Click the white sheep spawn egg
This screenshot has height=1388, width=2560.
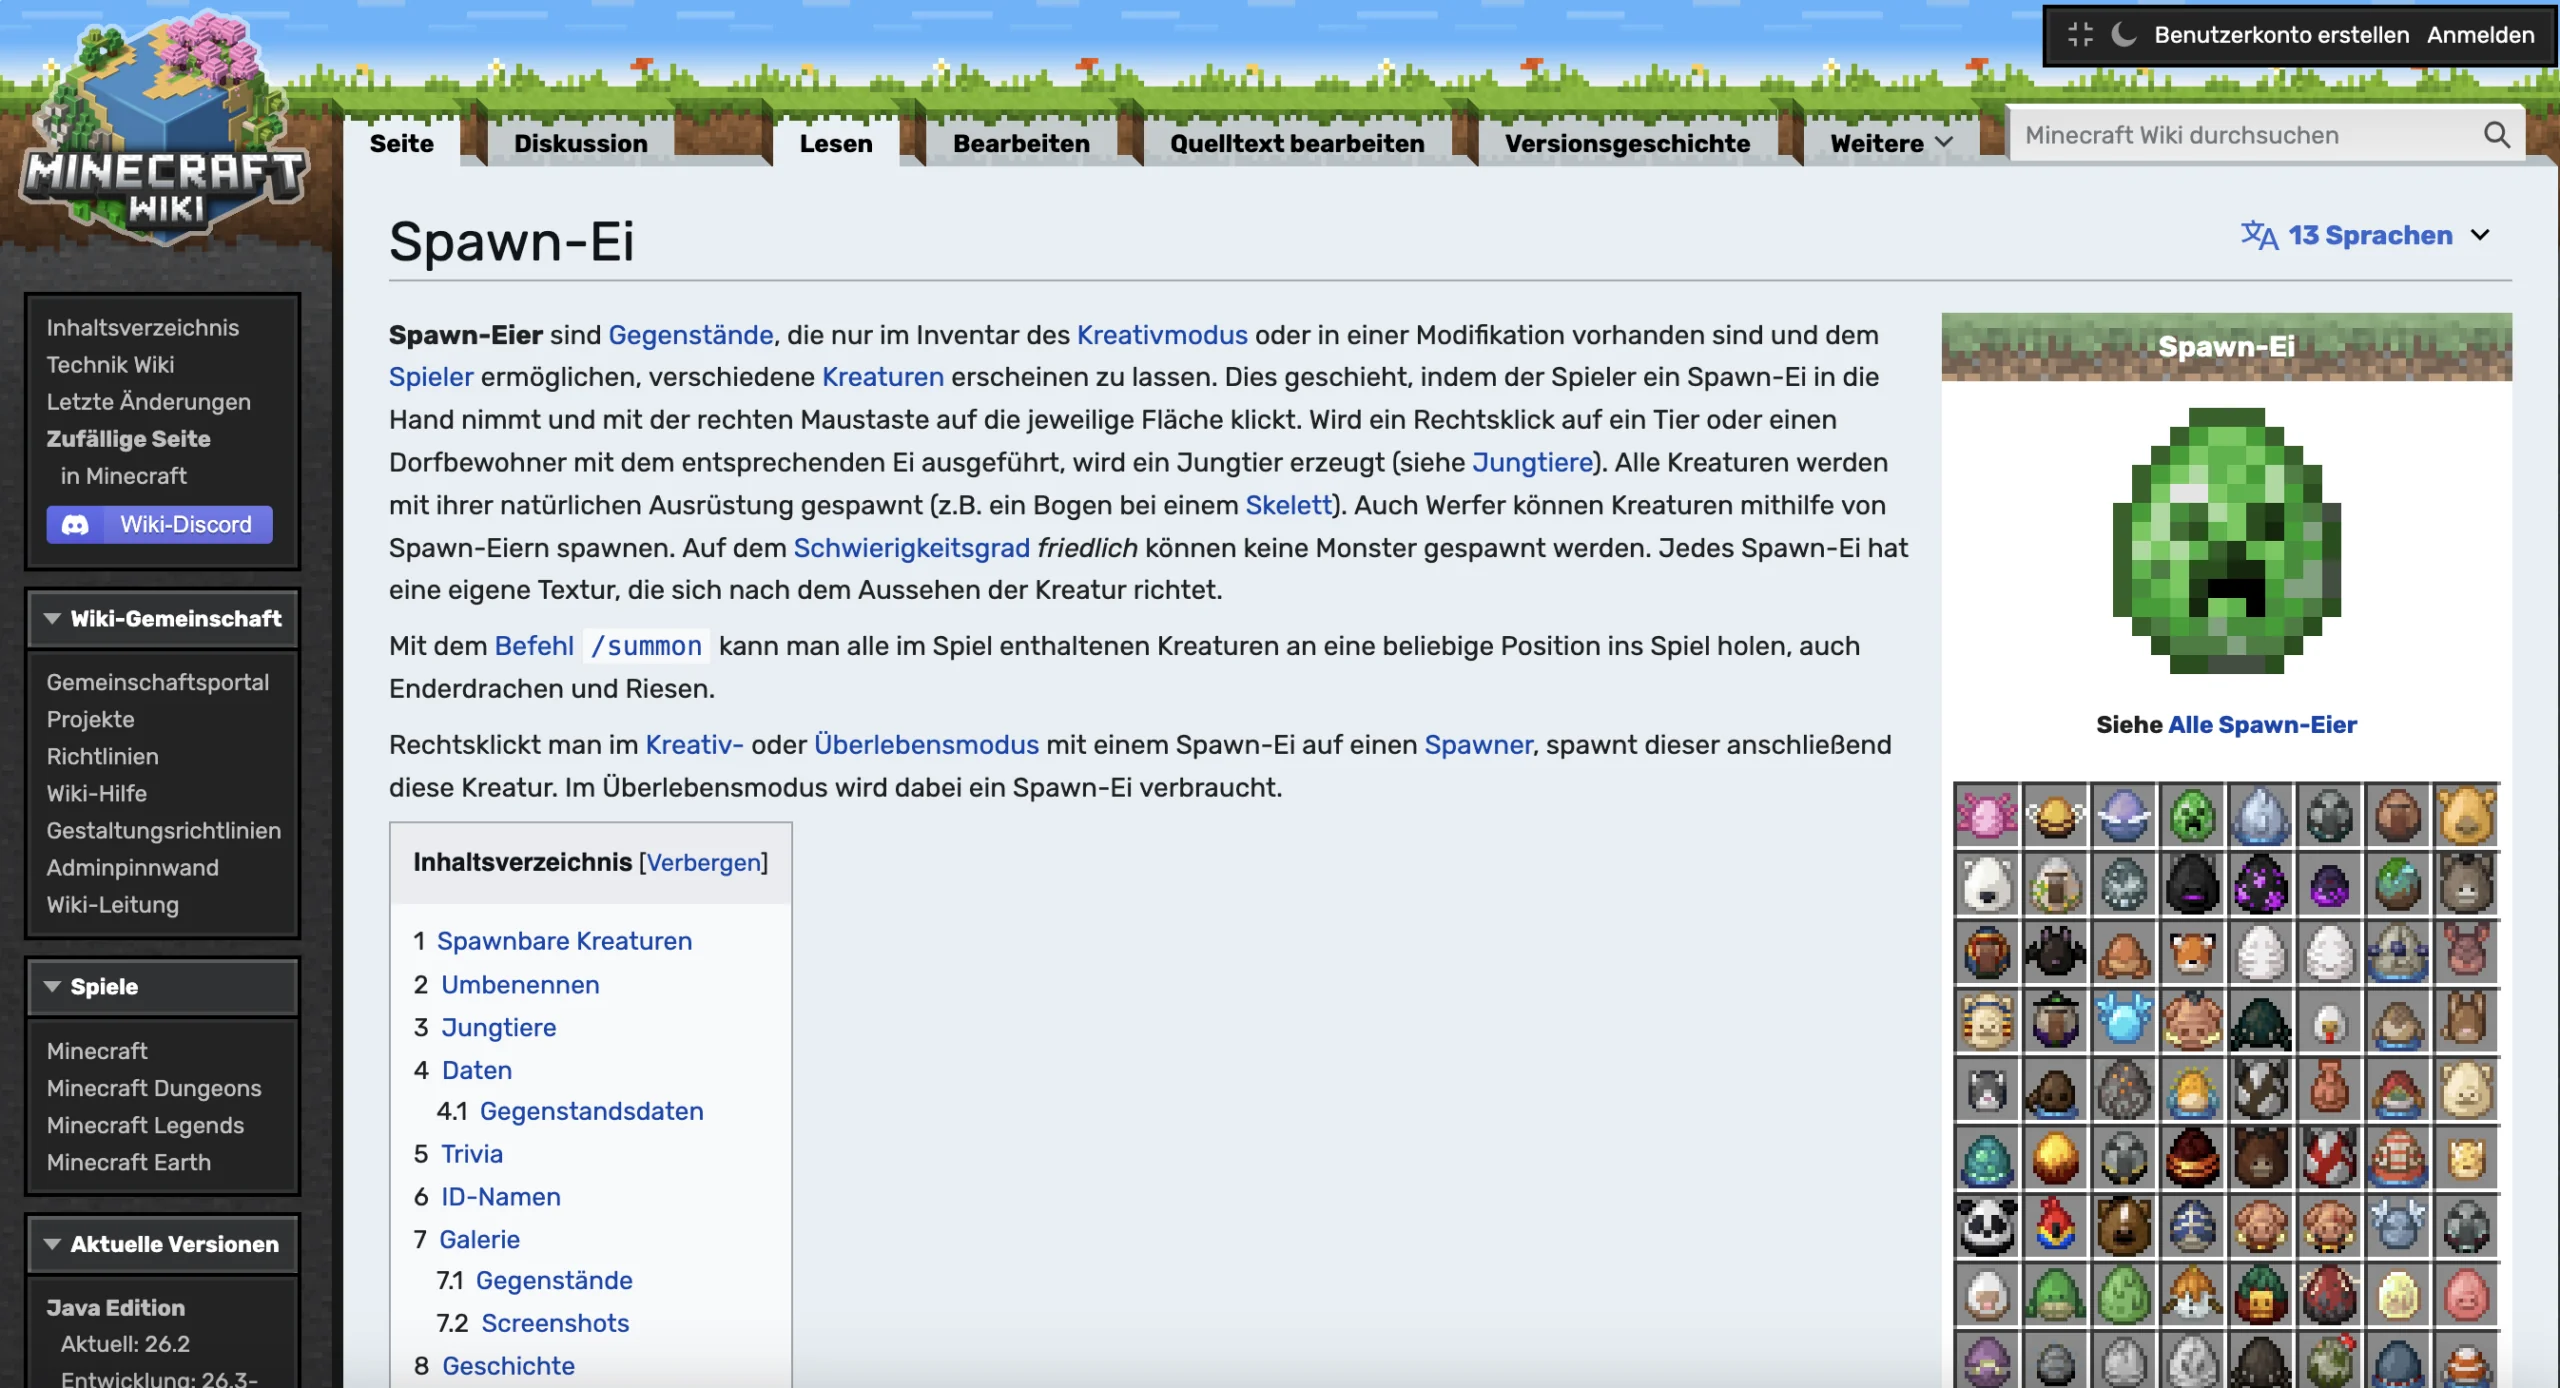(1986, 1296)
